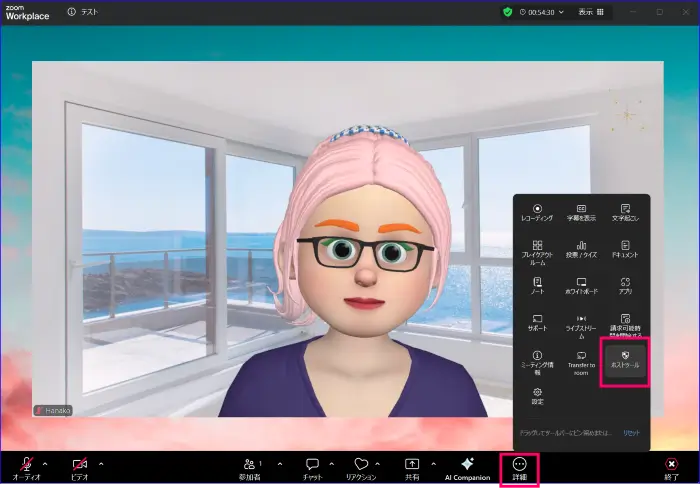Viewport: 700px width, 488px height.
Task: Open the Participants (参加者) panel
Action: 251,467
